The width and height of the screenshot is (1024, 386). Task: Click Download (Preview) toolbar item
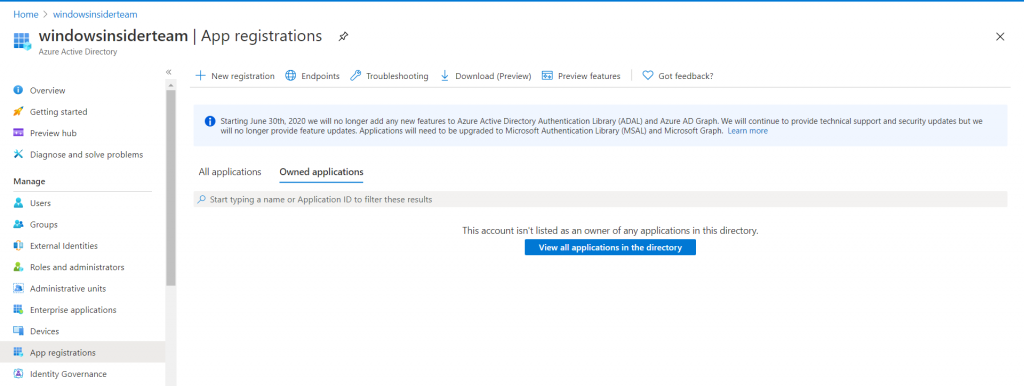click(x=485, y=76)
